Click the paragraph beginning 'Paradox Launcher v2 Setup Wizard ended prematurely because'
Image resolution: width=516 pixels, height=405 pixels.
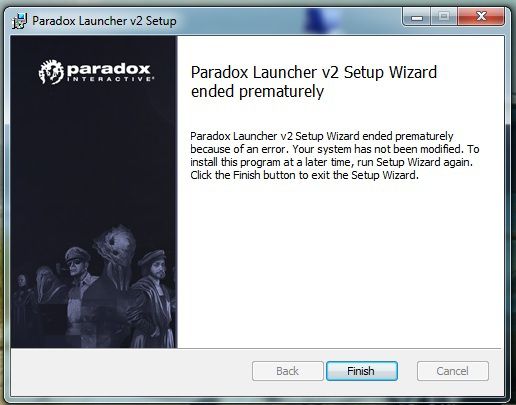point(335,155)
